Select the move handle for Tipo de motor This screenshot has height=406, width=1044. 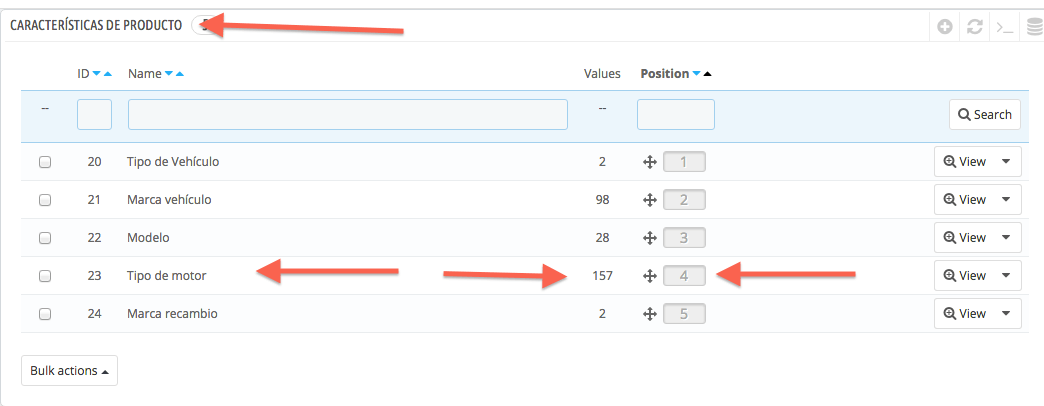pos(649,276)
